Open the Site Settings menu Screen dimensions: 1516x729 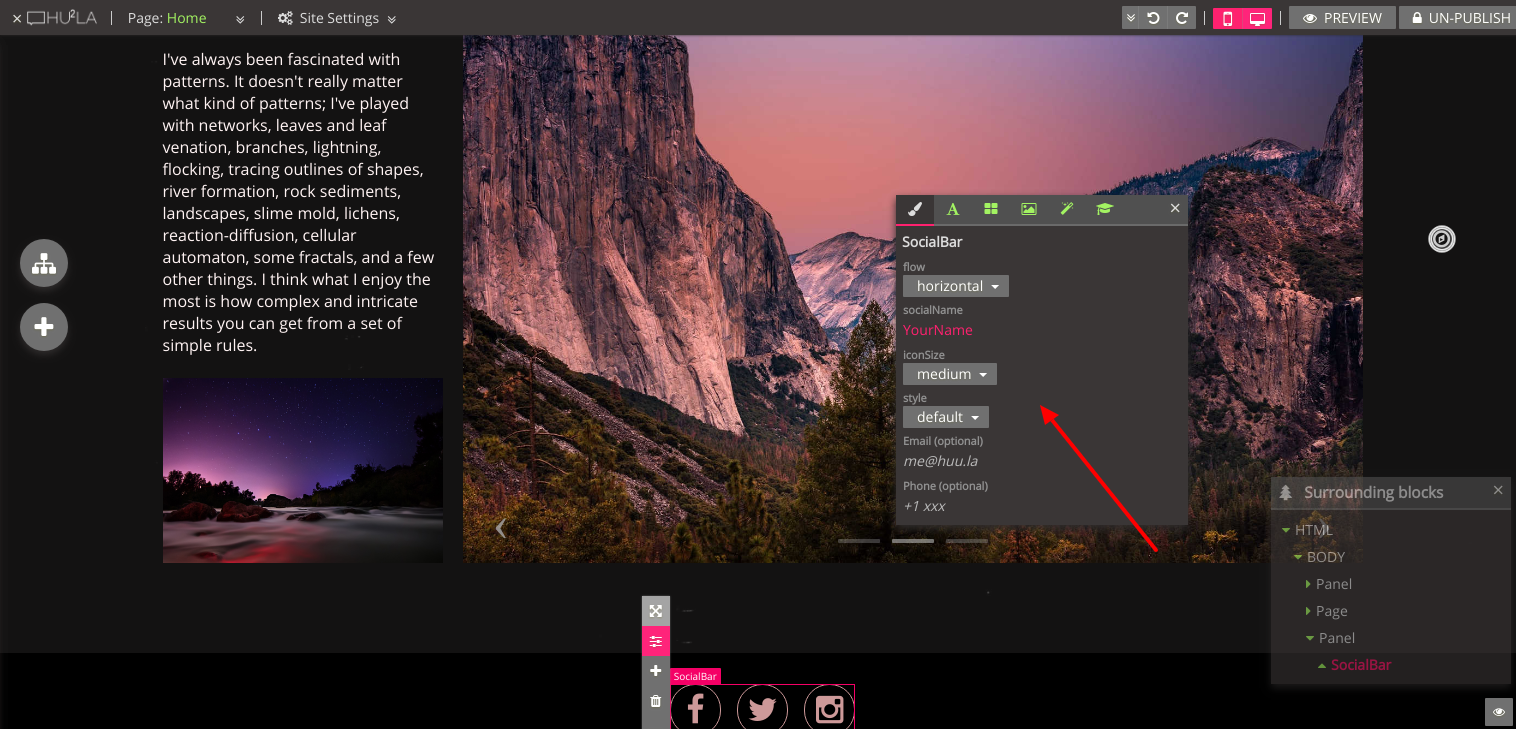point(337,18)
